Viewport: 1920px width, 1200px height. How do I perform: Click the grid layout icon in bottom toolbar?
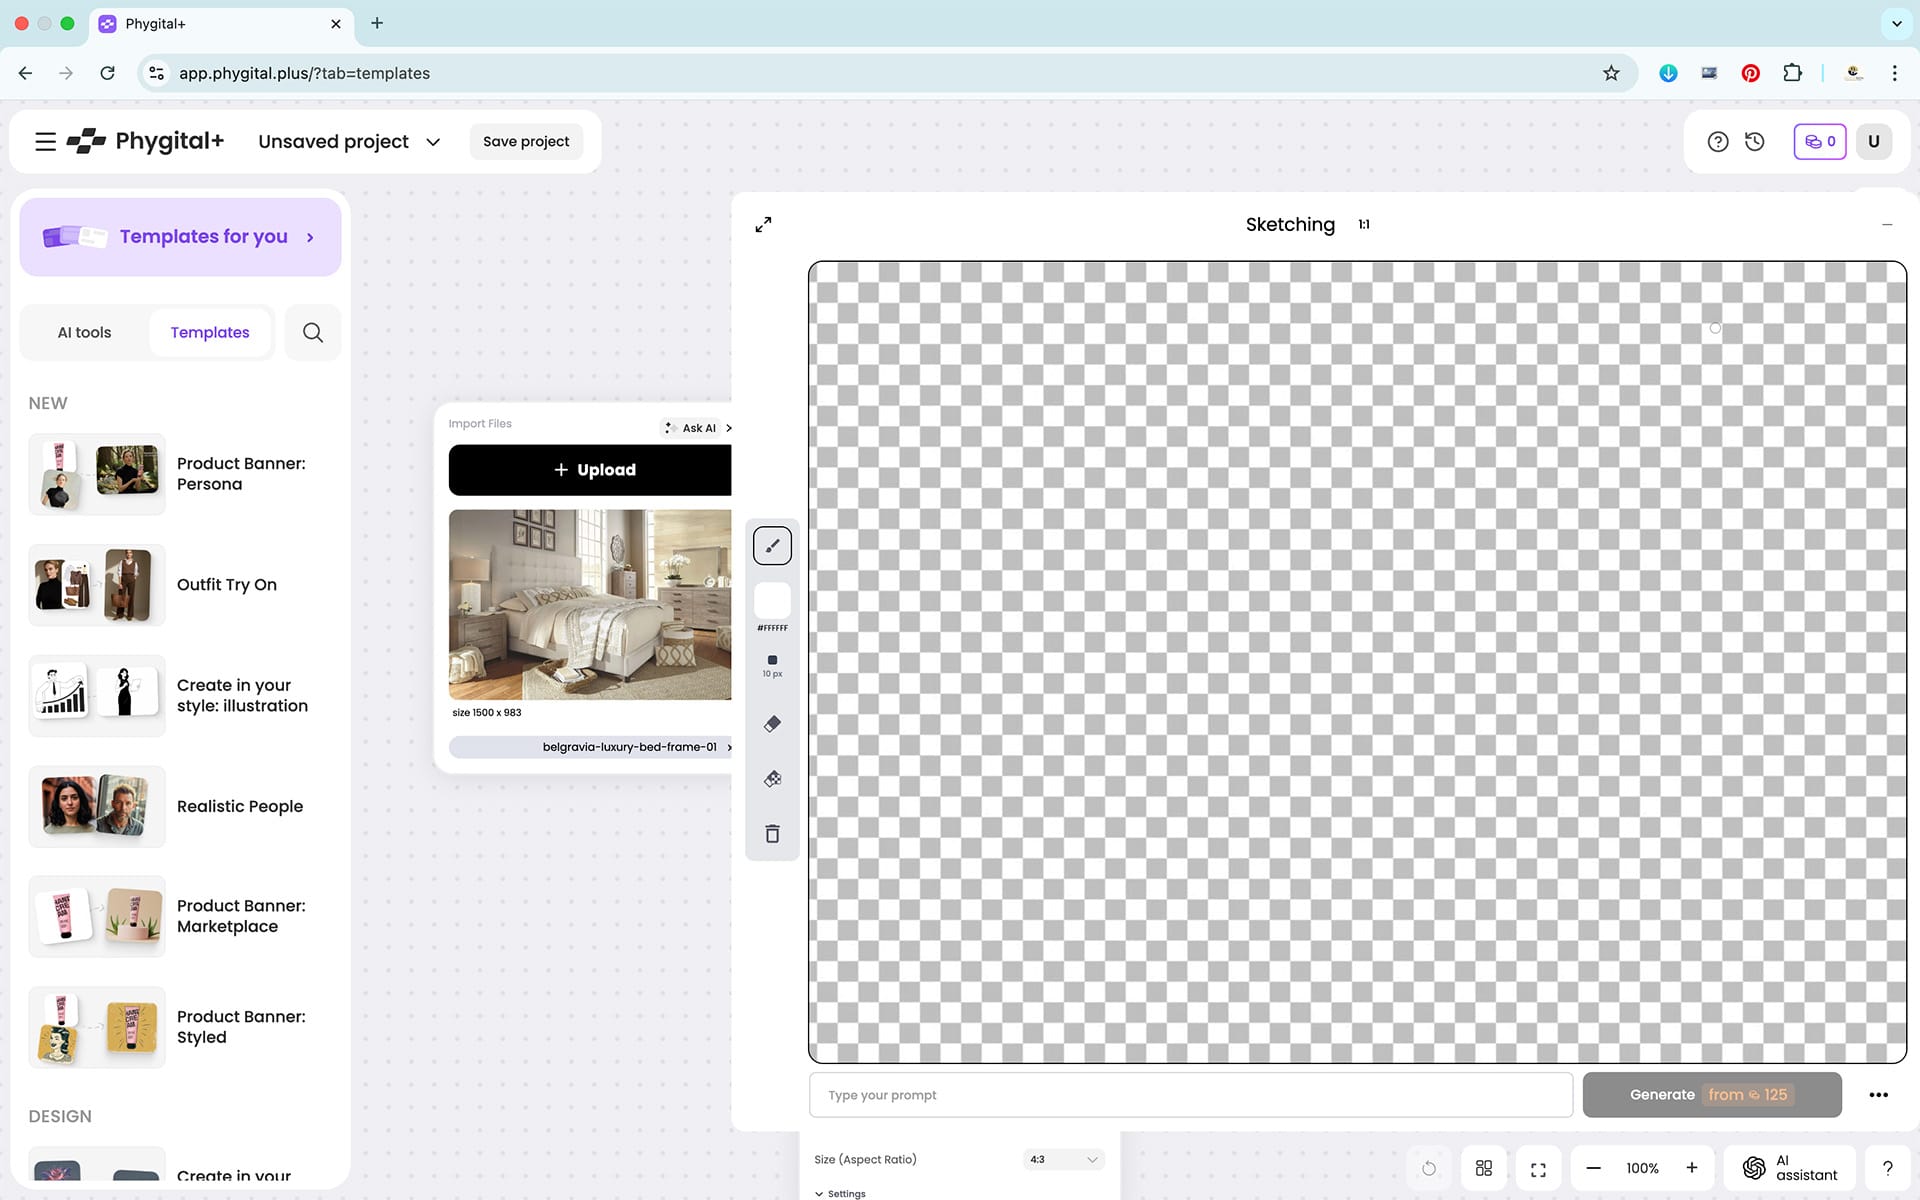click(1484, 1168)
